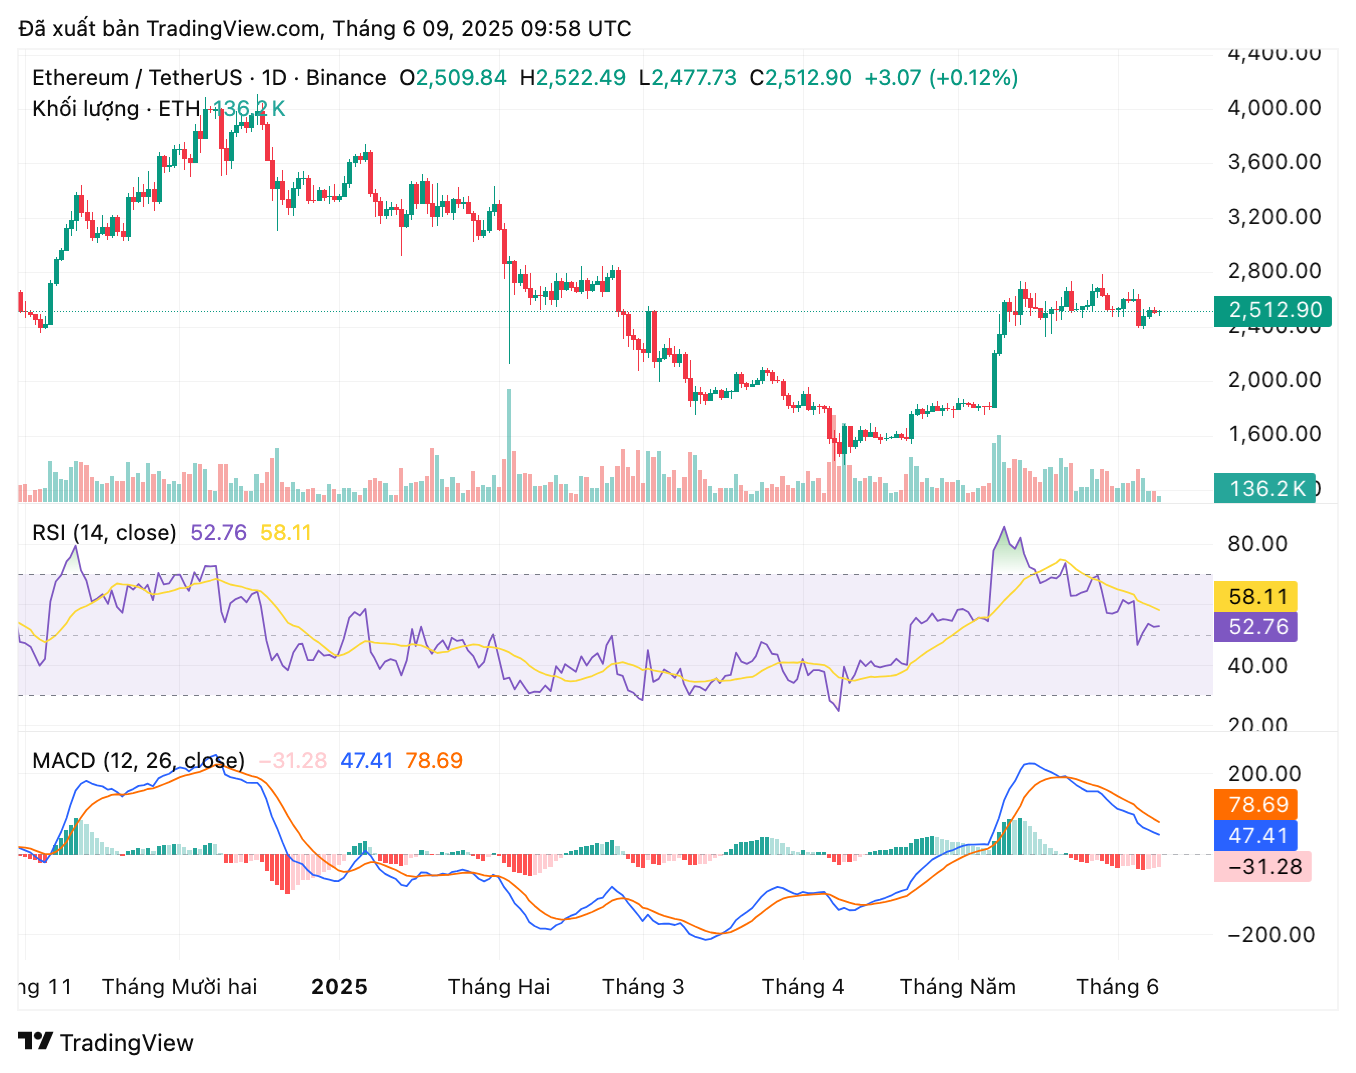Click the green 136.2 K volume axis tag

point(1265,489)
